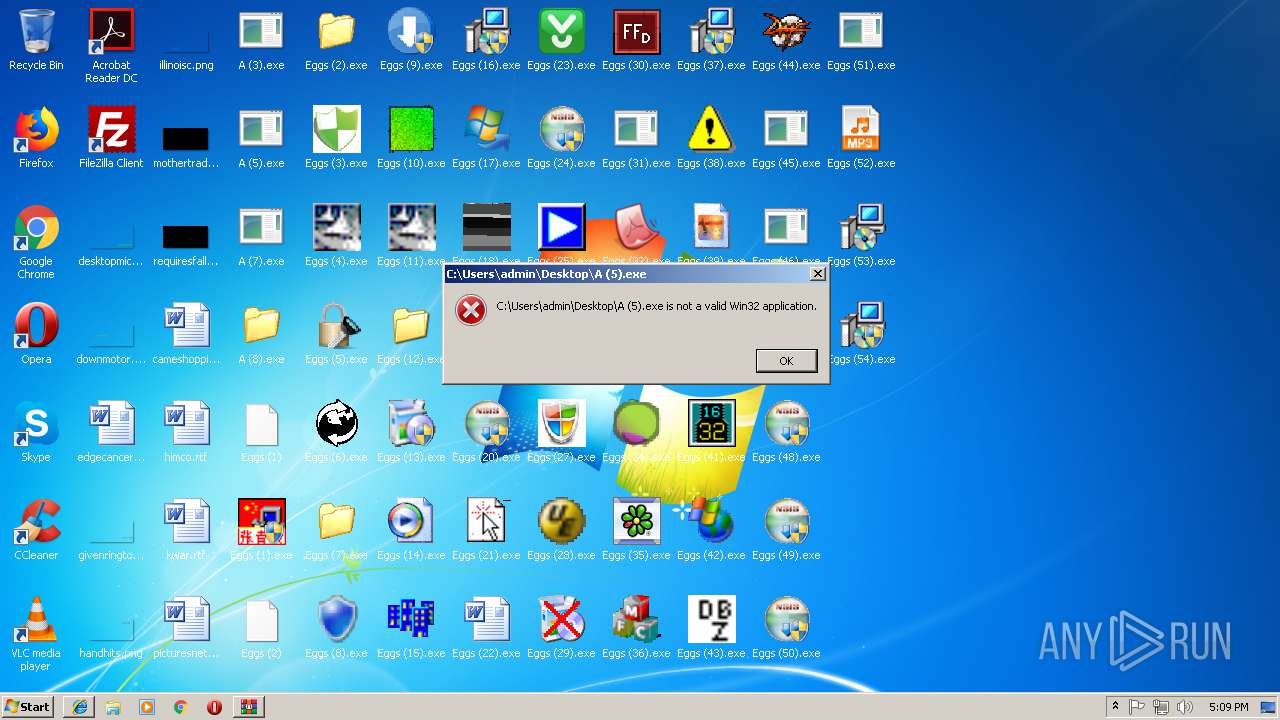Open Internet Explorer from taskbar
Screen dimensions: 1280x720
pos(79,707)
